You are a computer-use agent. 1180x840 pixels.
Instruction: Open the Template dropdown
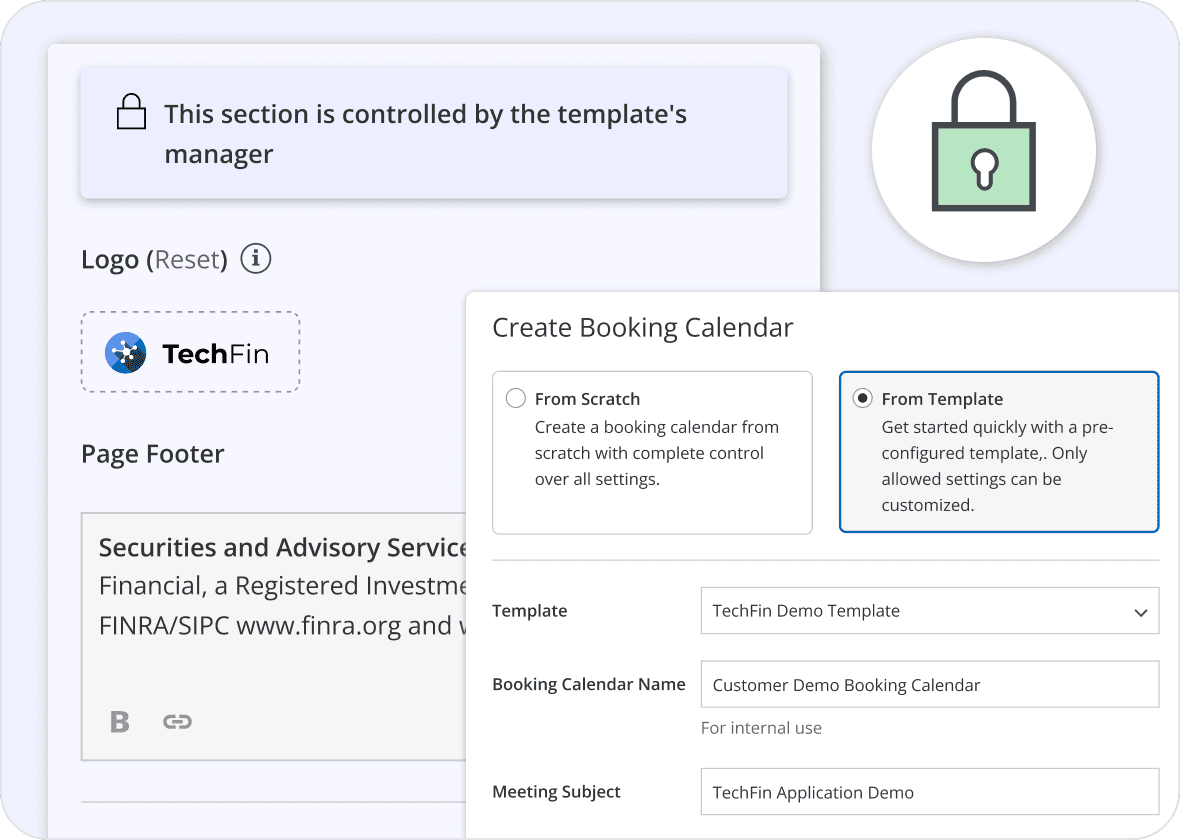tap(929, 610)
